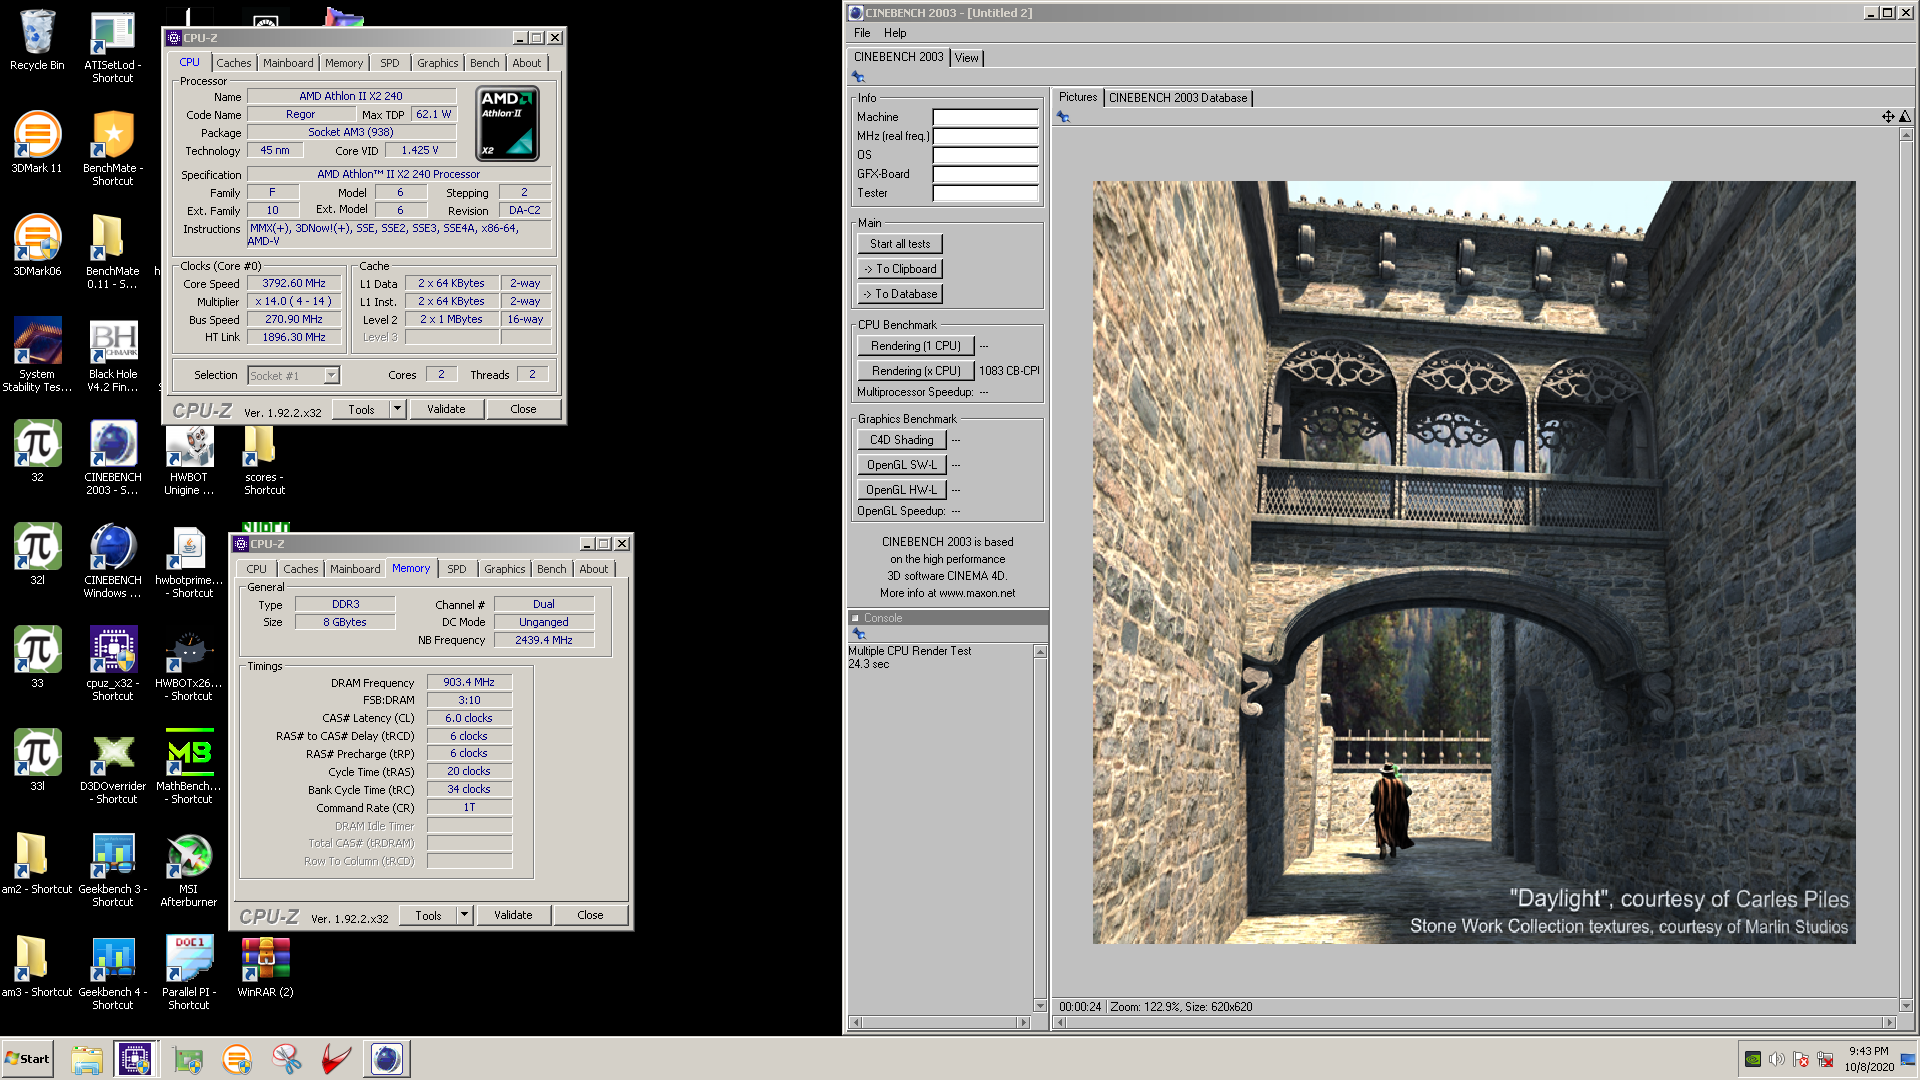The image size is (1920, 1080).
Task: Click the console horizontal scrollbar
Action: tap(939, 1022)
